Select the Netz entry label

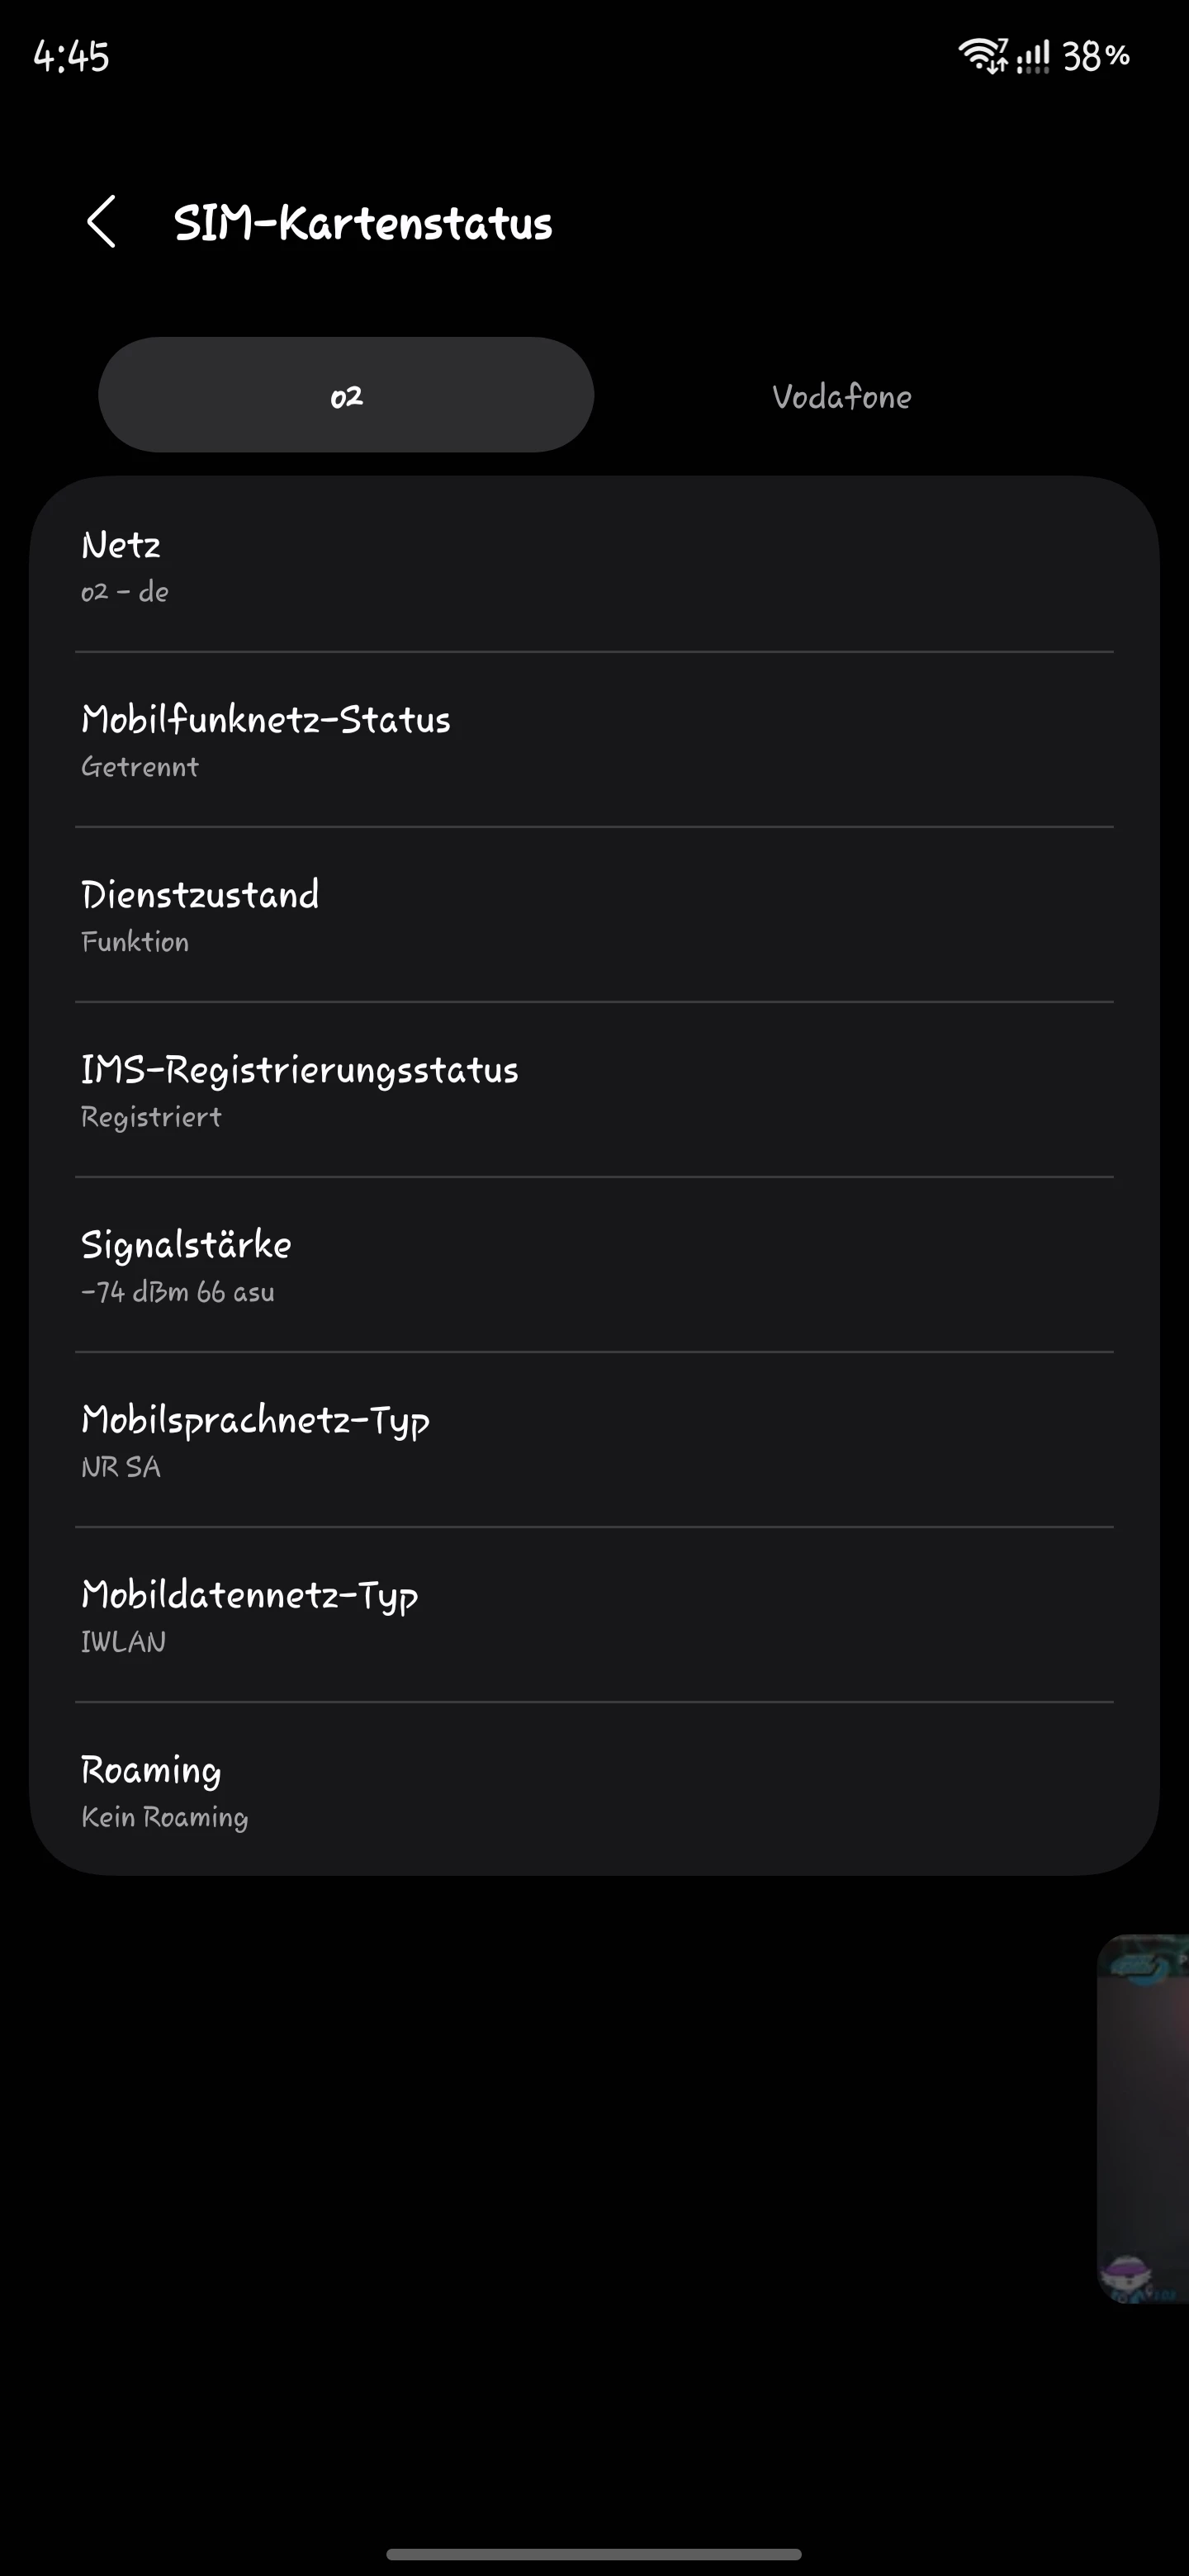pyautogui.click(x=121, y=545)
